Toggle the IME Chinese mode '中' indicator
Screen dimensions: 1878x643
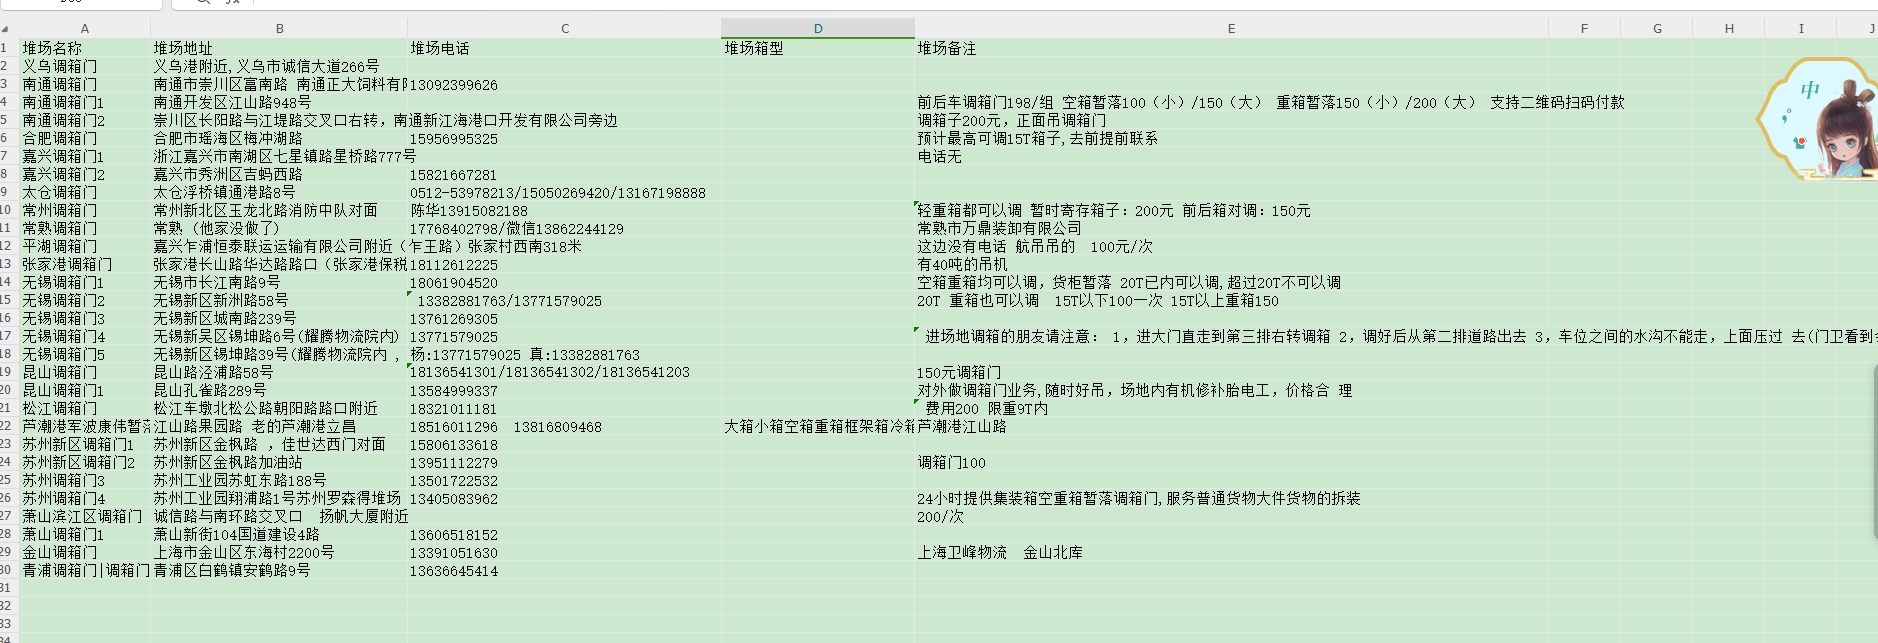(x=1810, y=91)
